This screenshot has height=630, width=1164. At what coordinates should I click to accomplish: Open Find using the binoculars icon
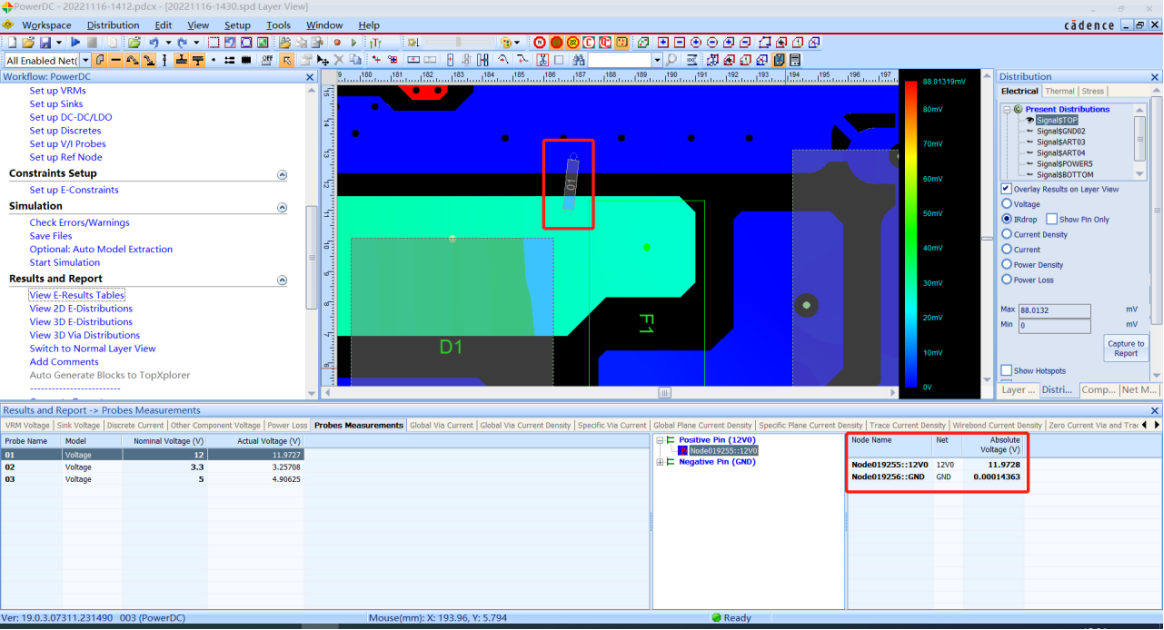(578, 60)
